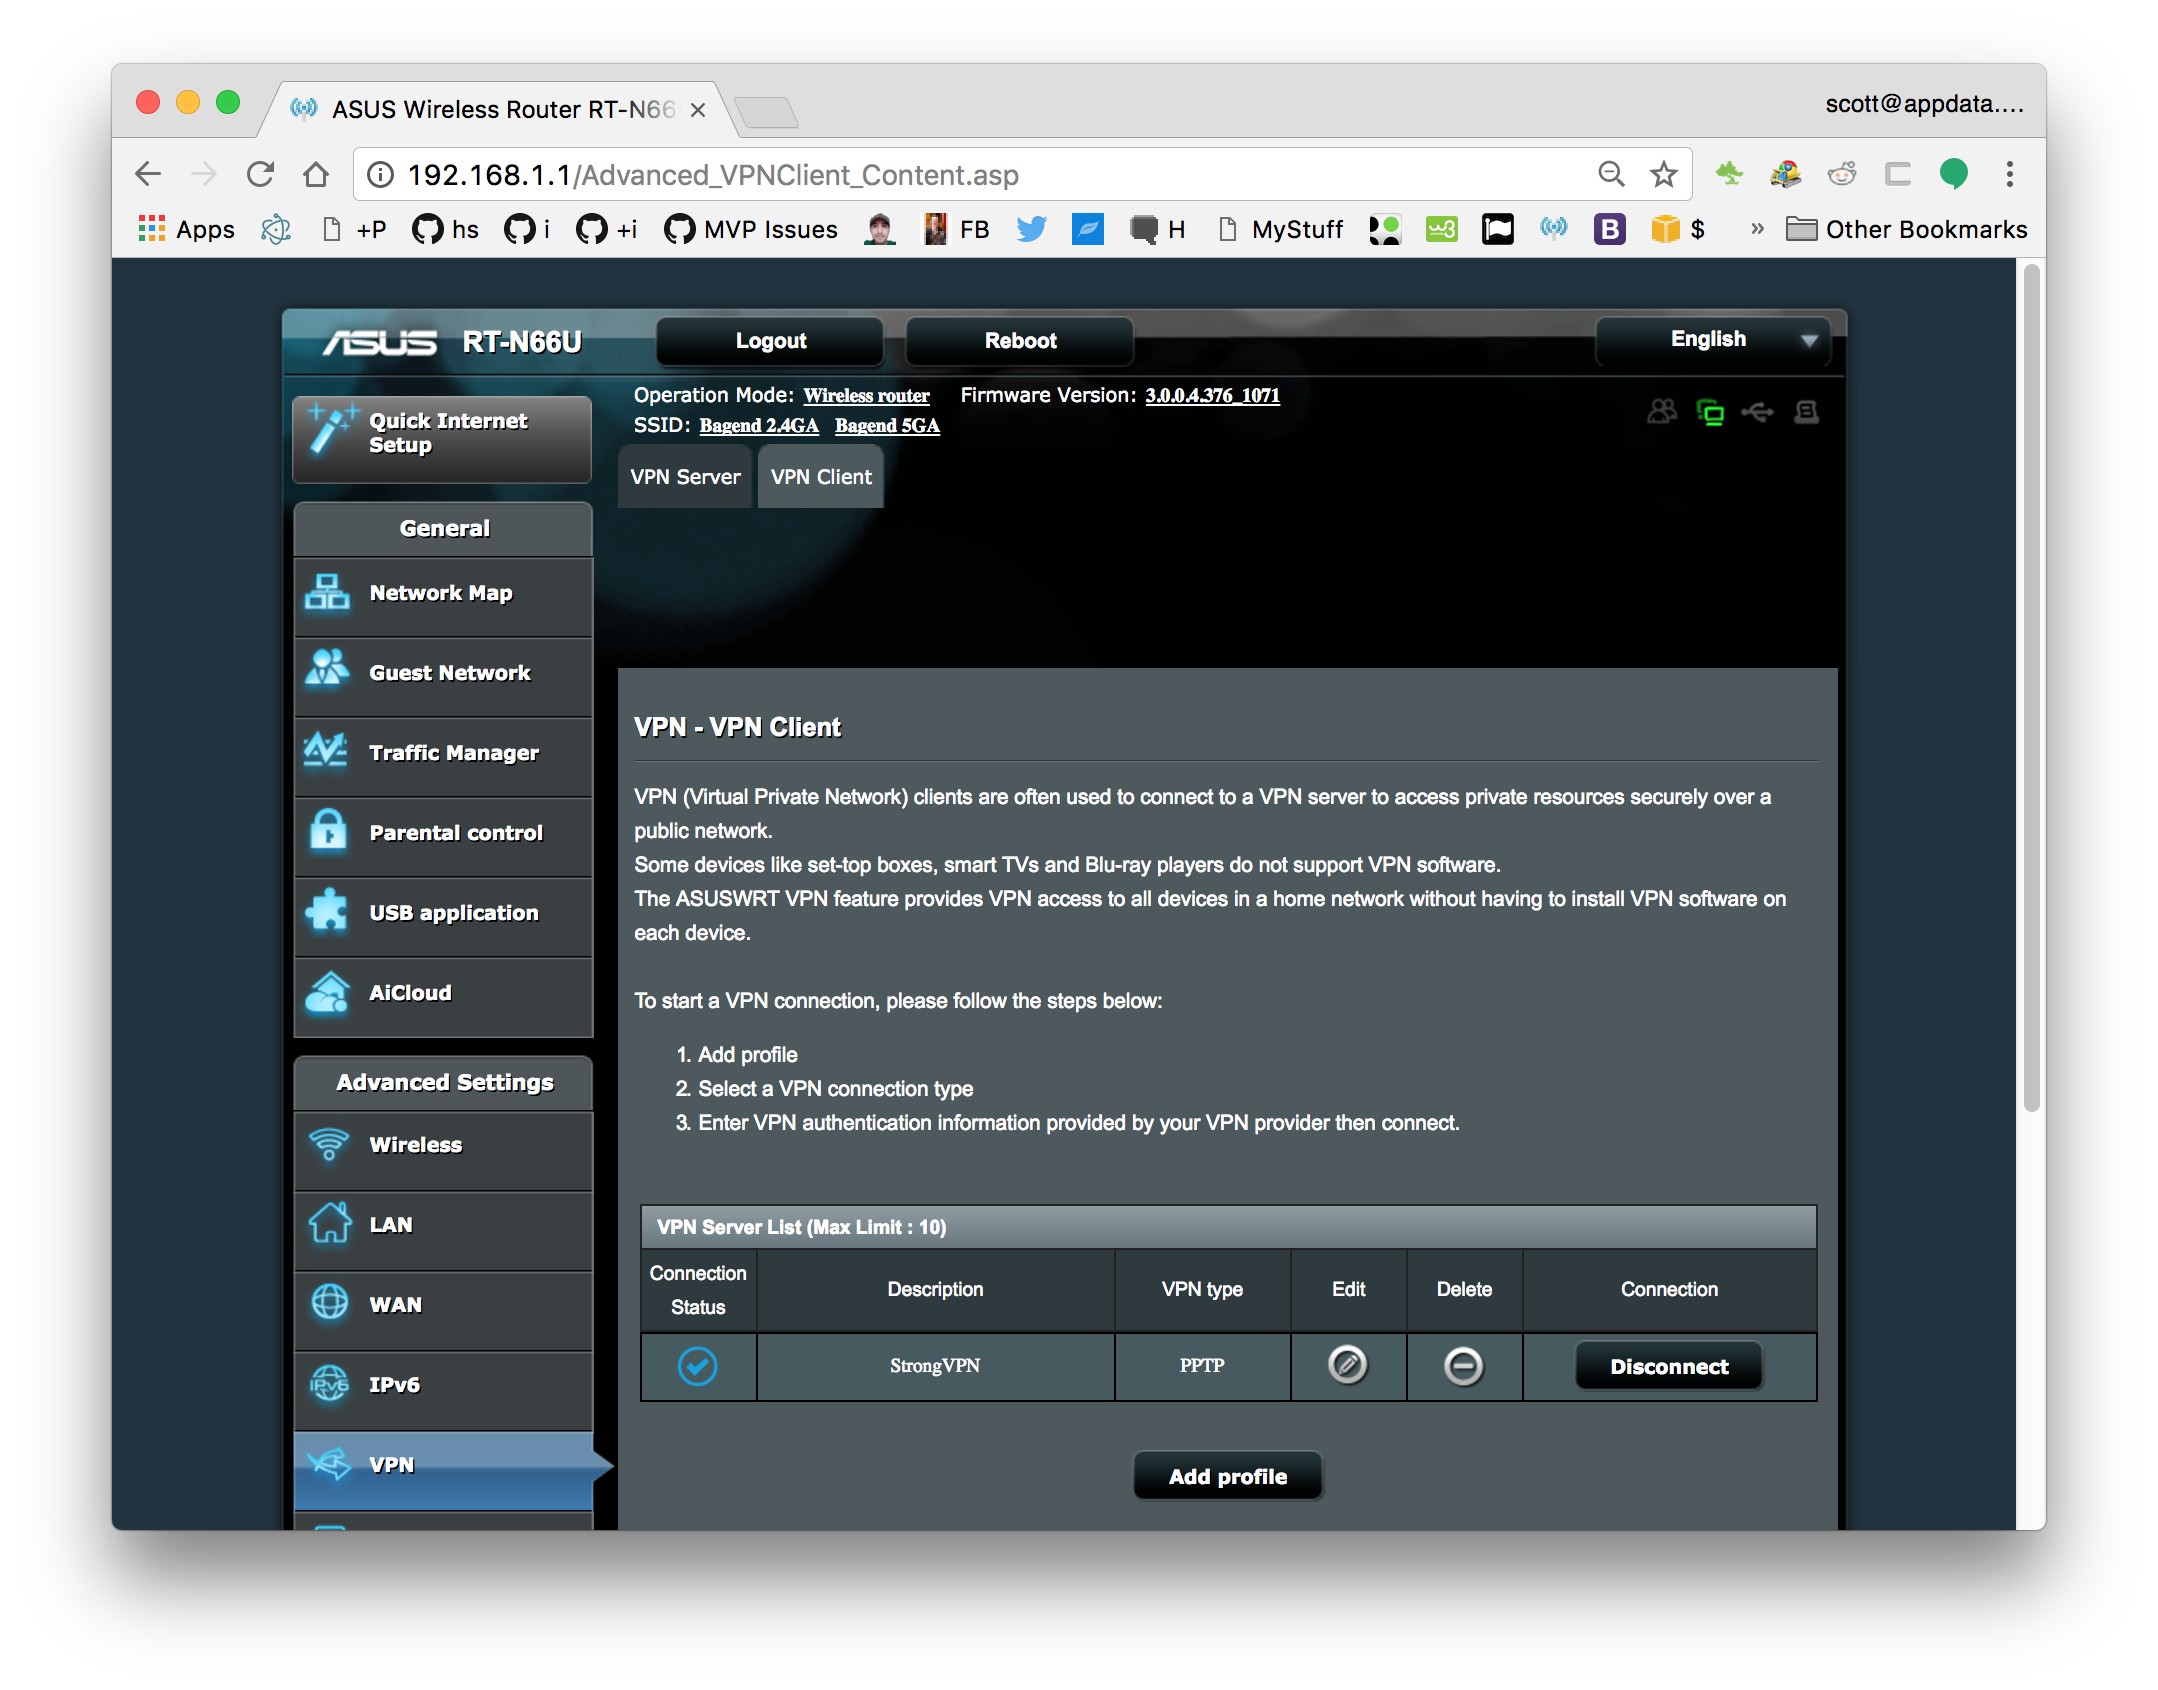Click the green Hangouts extension icon
Screen dimensions: 2158x1690
[x=1953, y=174]
